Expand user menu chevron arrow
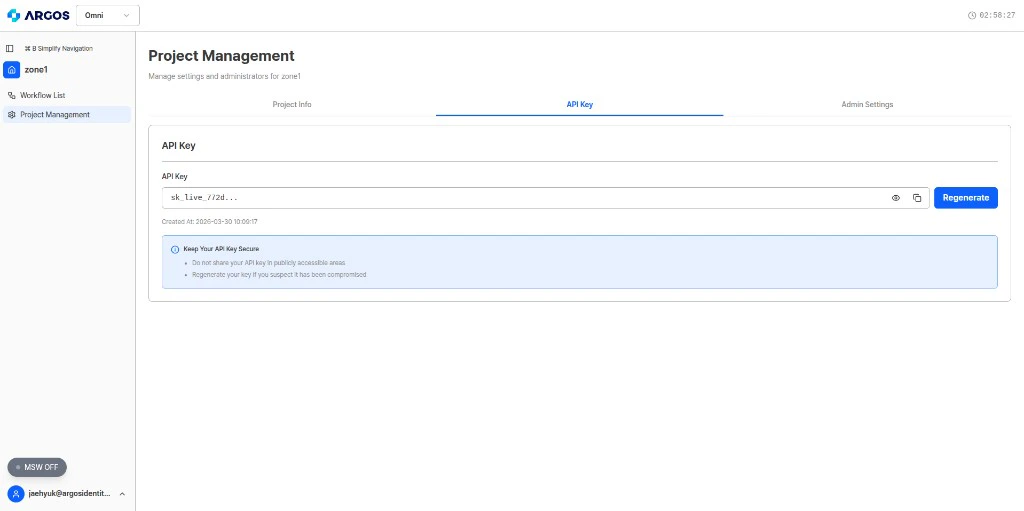The height and width of the screenshot is (511, 1024). 122,494
